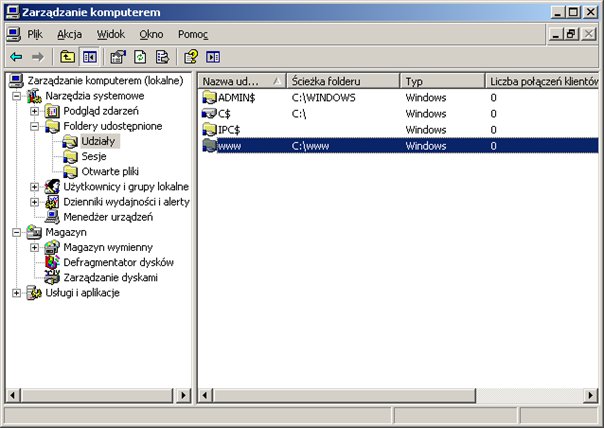The width and height of the screenshot is (605, 429).
Task: Click the Podgląd zdarzeń icon
Action: click(x=52, y=111)
